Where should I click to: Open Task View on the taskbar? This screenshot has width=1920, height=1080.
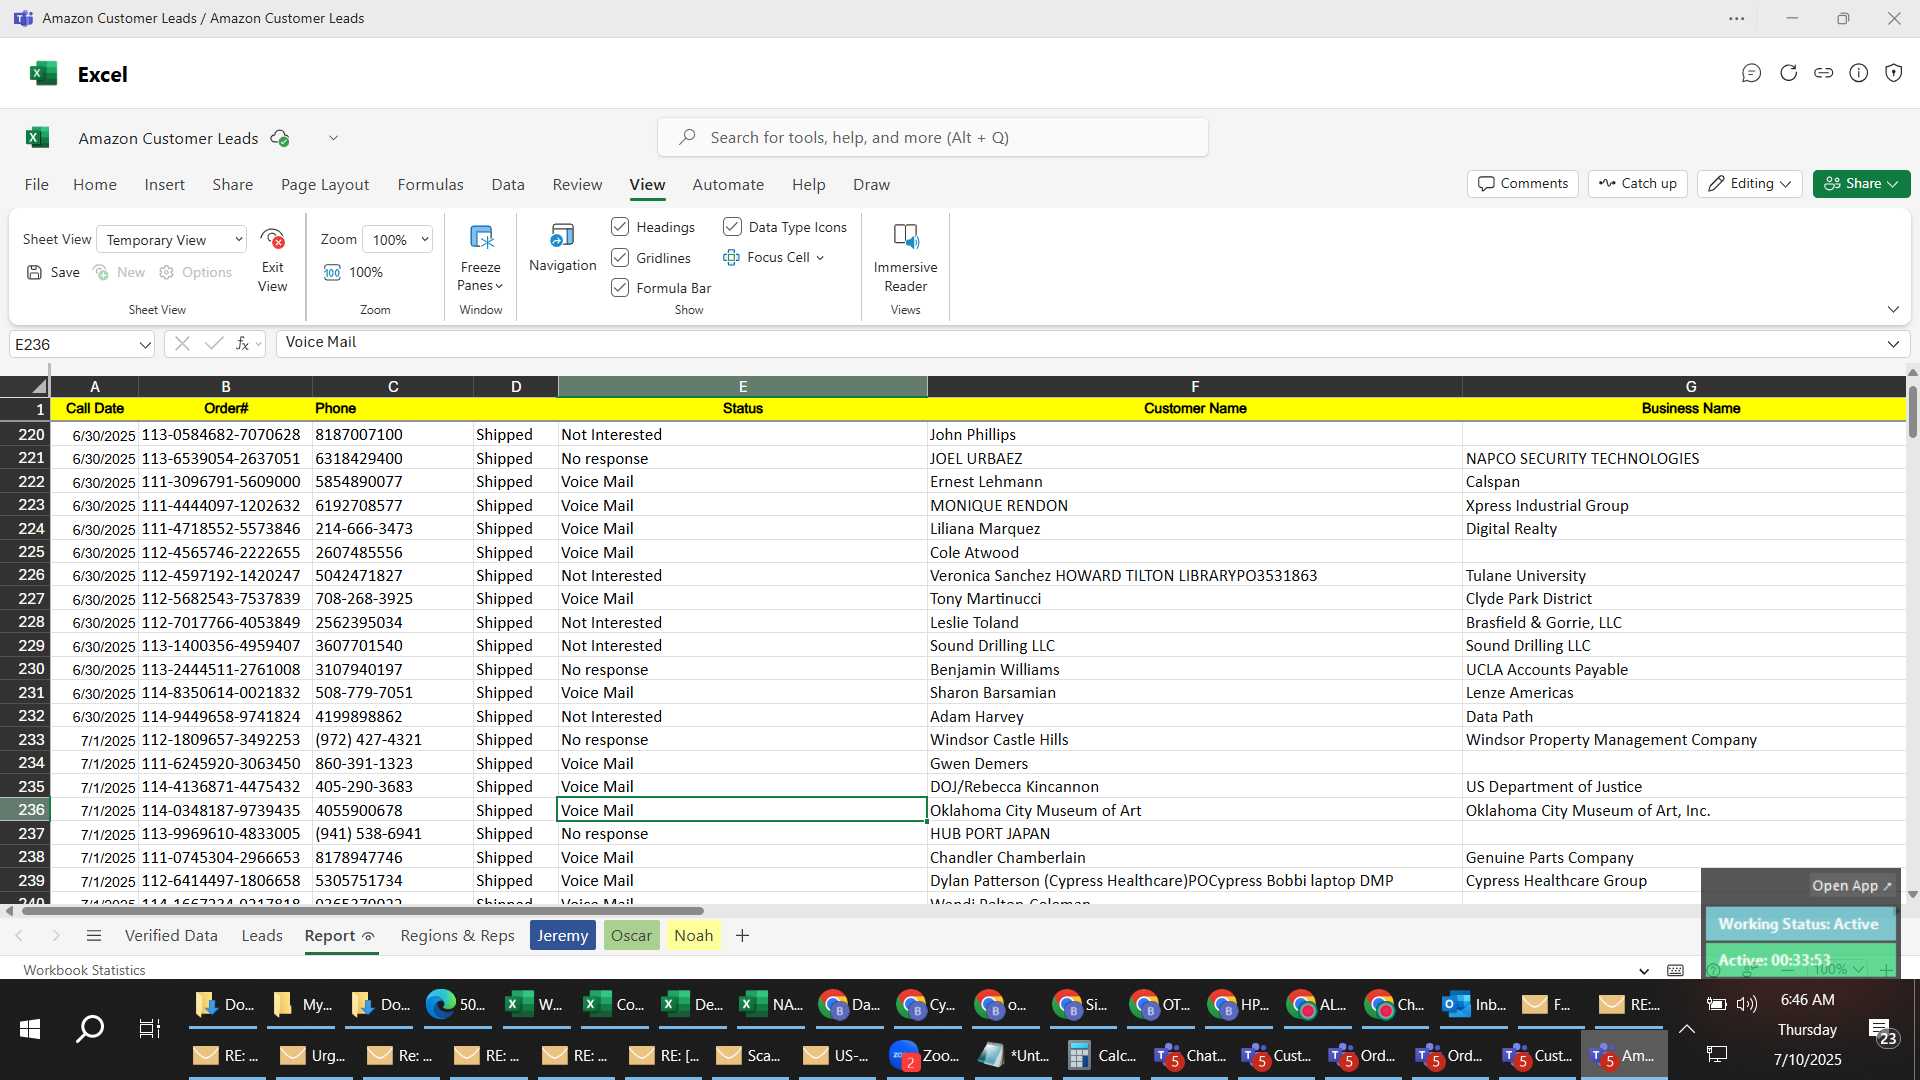[x=149, y=1029]
